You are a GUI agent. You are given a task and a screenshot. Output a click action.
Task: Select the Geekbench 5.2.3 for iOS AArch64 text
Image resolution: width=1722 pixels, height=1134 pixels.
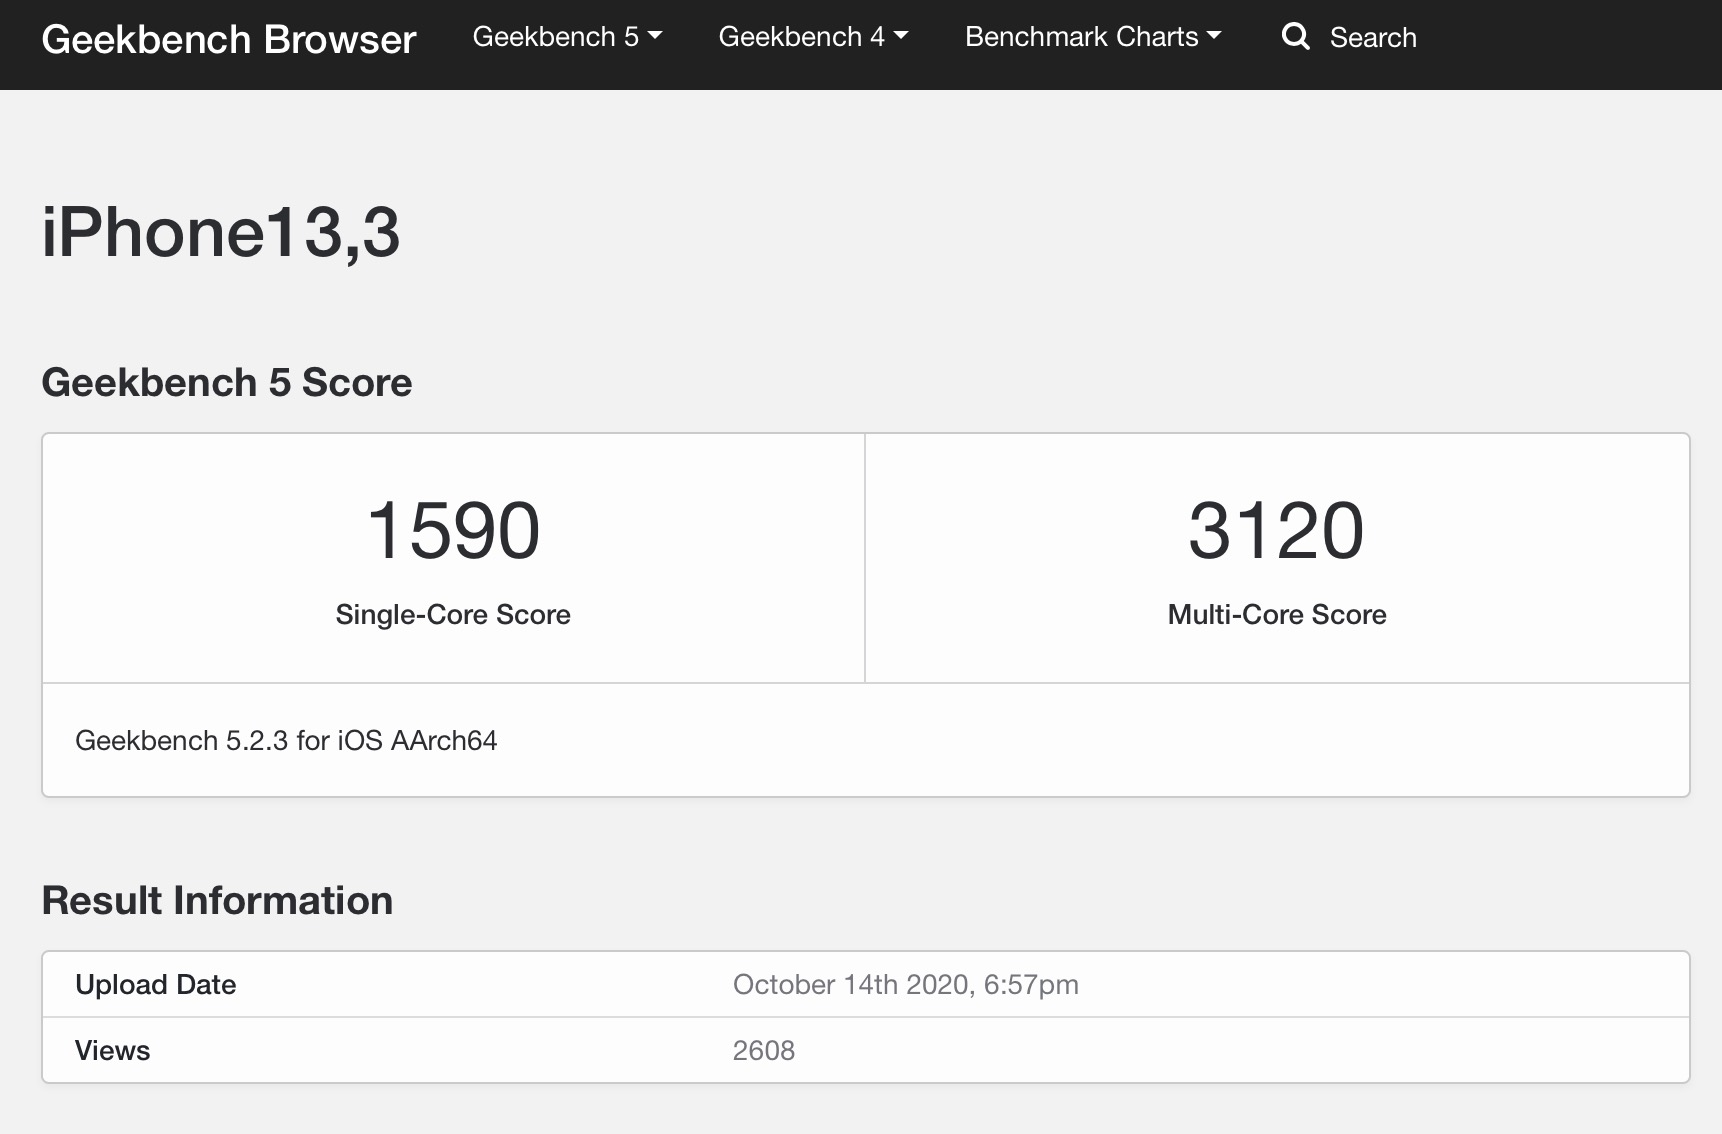(286, 740)
